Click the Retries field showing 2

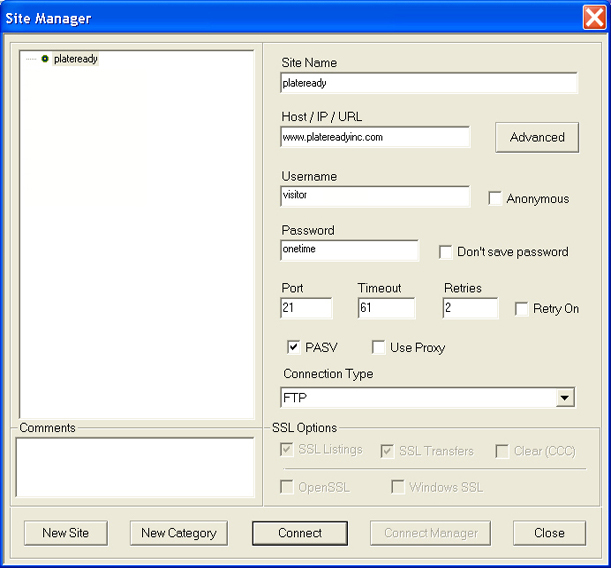click(470, 308)
